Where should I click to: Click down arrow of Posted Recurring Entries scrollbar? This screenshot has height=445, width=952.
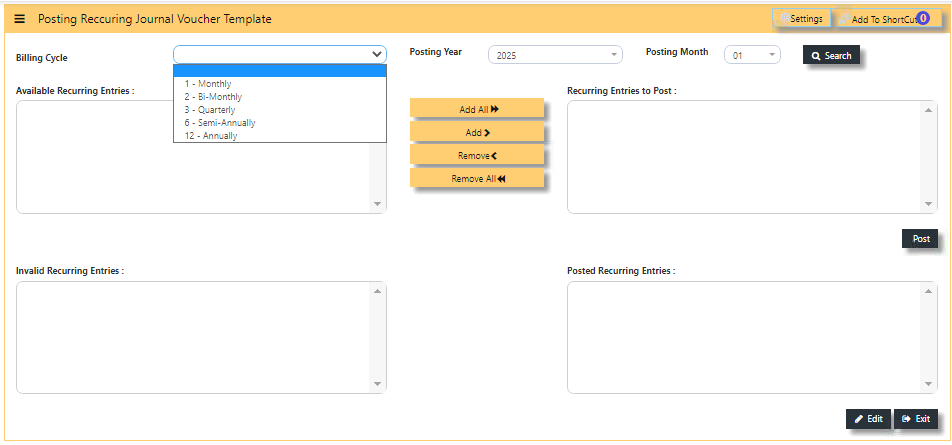coord(927,384)
